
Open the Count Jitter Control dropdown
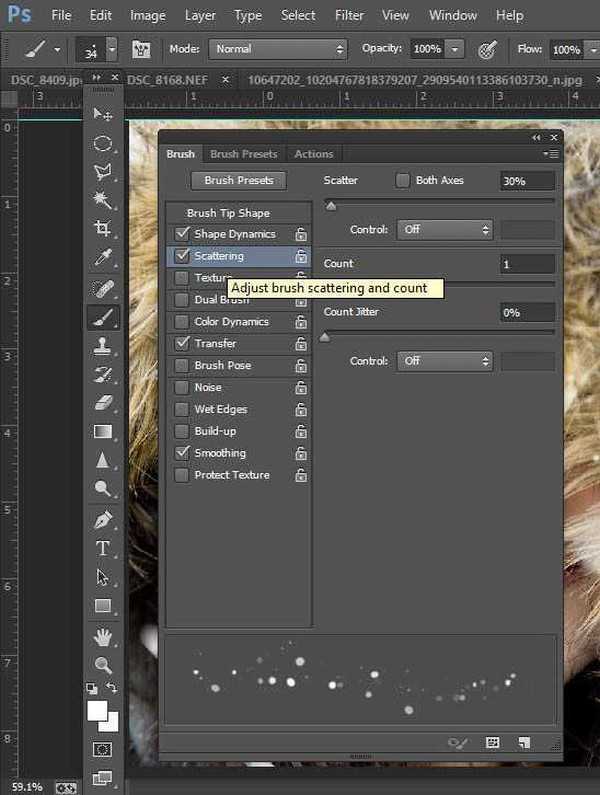point(445,361)
